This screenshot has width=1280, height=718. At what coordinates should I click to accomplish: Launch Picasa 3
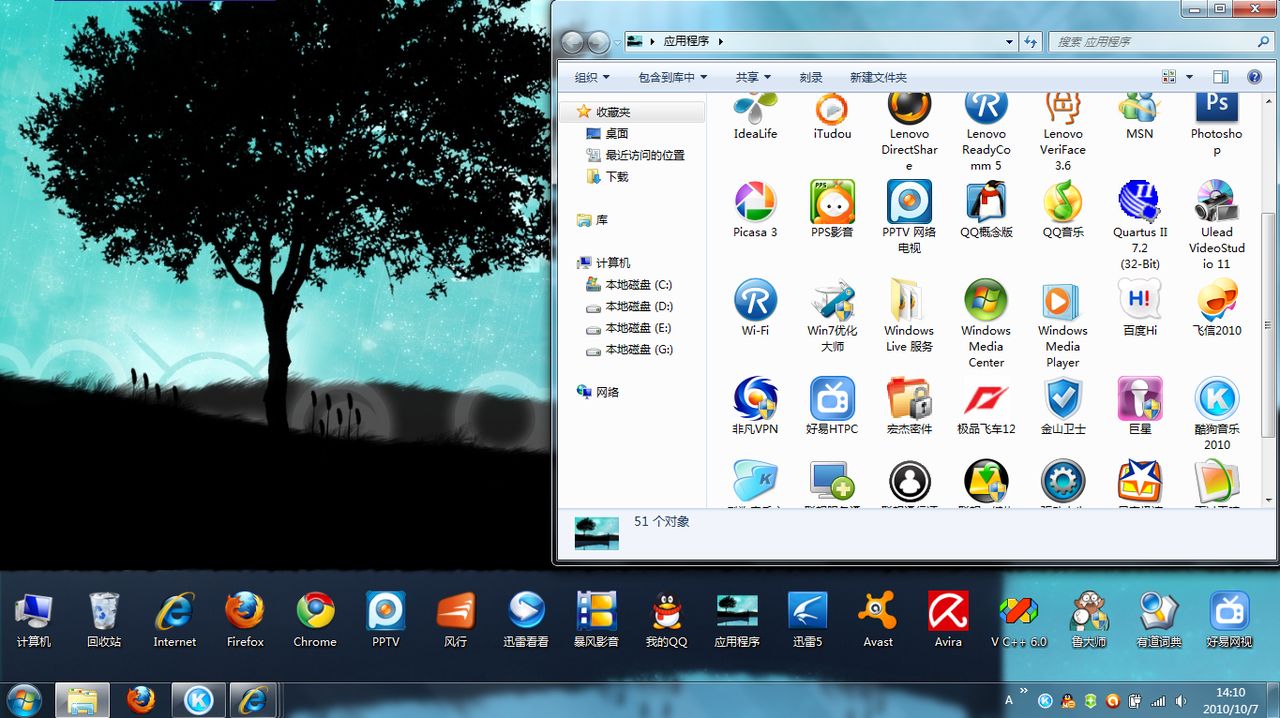click(755, 207)
